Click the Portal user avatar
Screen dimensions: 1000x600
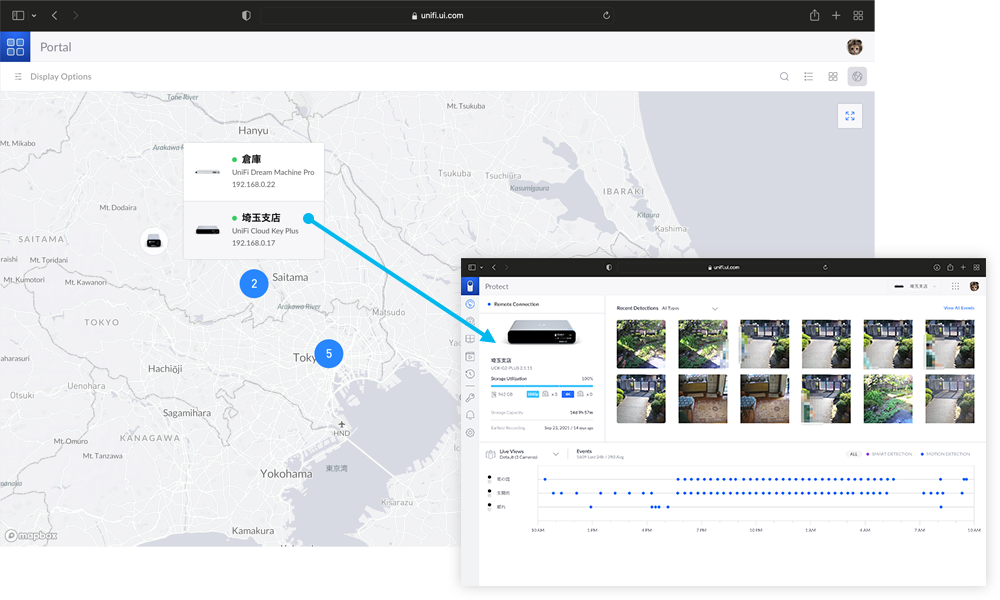pyautogui.click(x=855, y=47)
